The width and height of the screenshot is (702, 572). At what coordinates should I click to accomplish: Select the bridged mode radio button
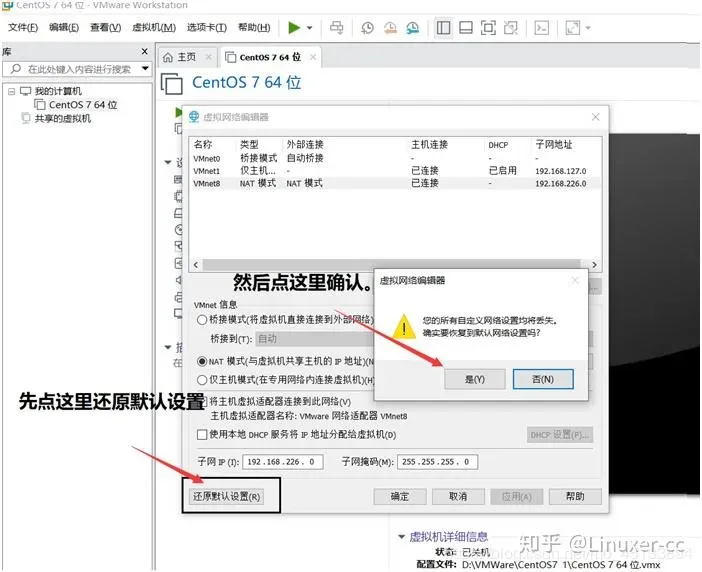[203, 320]
